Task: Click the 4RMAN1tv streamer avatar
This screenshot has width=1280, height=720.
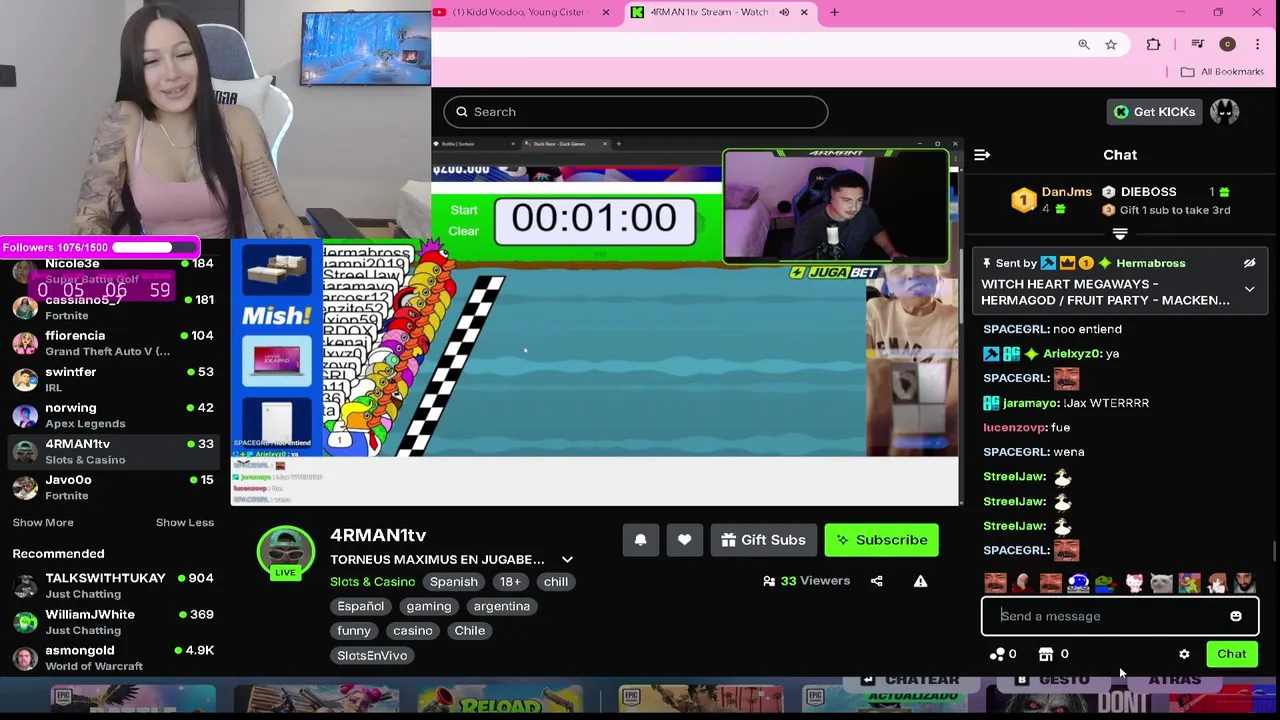Action: click(x=286, y=551)
